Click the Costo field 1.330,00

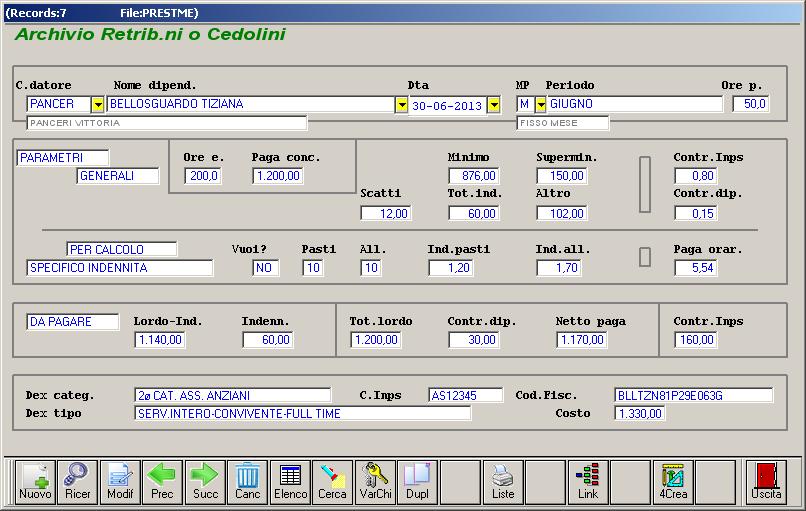point(639,414)
